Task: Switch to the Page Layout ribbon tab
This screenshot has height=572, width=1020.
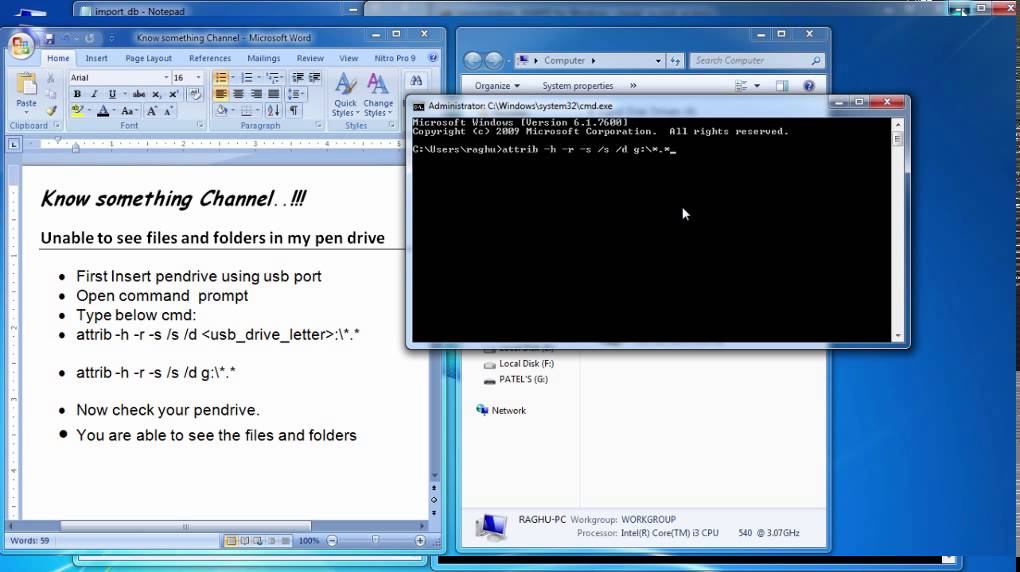Action: click(148, 58)
